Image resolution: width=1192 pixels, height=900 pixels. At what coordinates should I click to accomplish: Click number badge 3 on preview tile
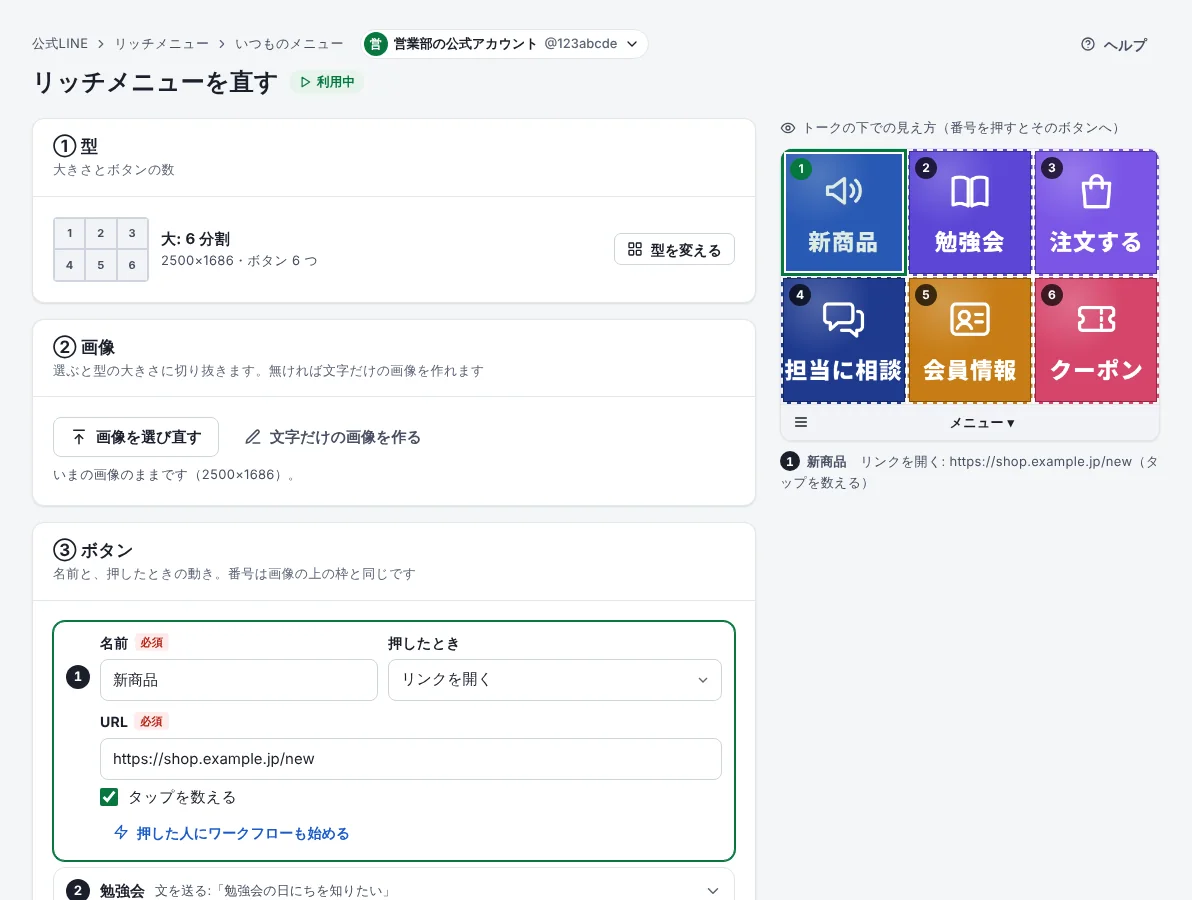pyautogui.click(x=1051, y=168)
